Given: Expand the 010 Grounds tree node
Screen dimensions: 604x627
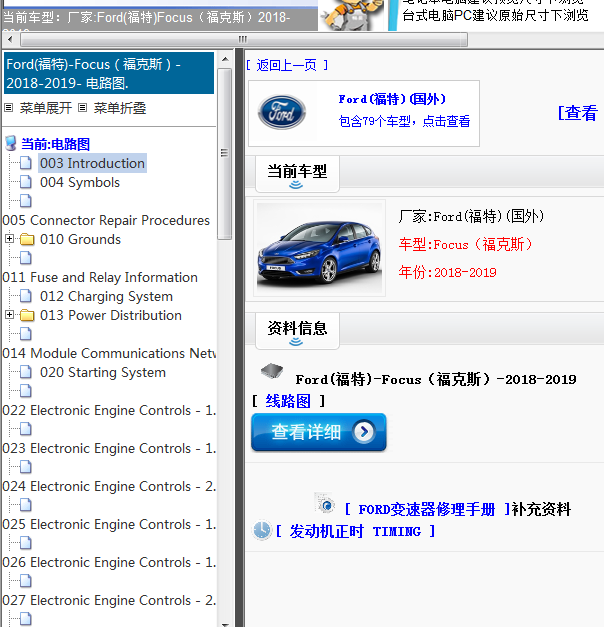Looking at the screenshot, I should pyautogui.click(x=9, y=239).
